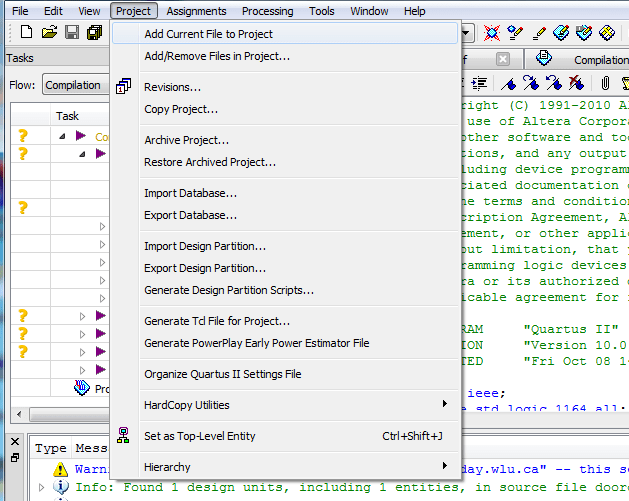This screenshot has width=629, height=501.
Task: Open the Tools menu
Action: 321,11
